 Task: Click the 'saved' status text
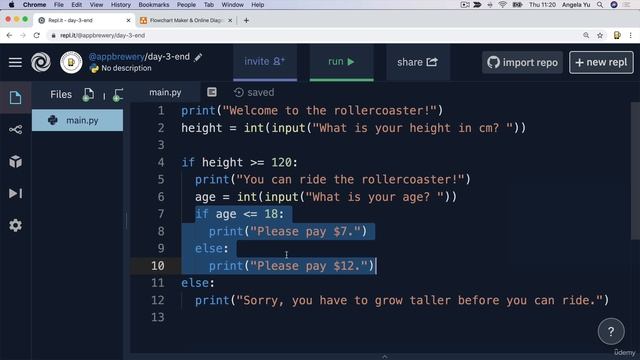tap(260, 93)
